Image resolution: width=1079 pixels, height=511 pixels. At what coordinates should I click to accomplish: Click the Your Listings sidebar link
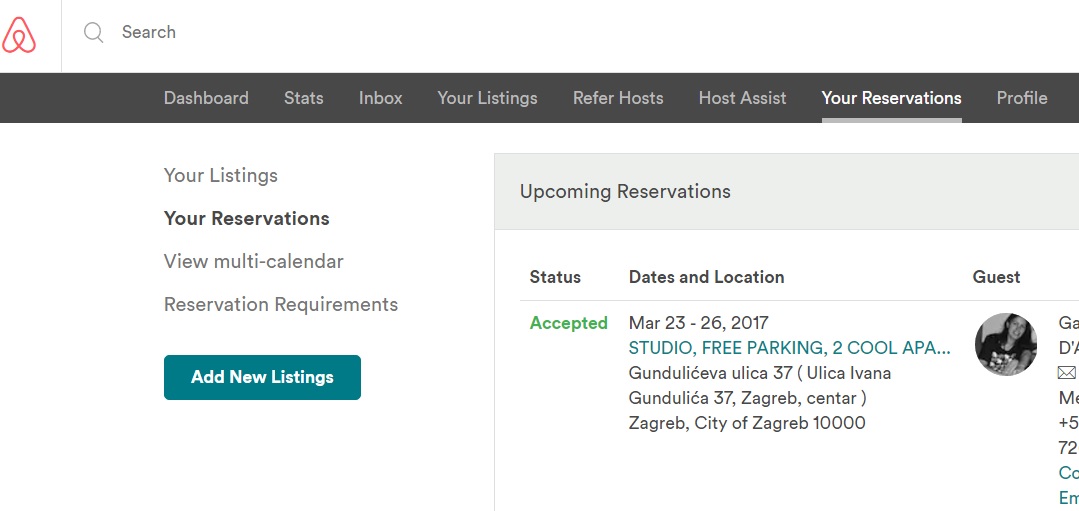pos(221,176)
